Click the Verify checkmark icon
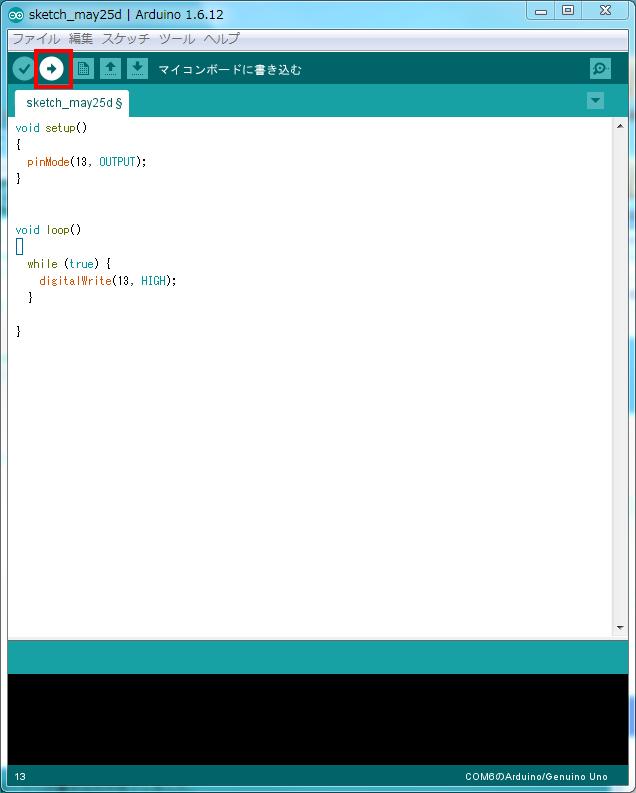The height and width of the screenshot is (793, 636). click(x=23, y=69)
